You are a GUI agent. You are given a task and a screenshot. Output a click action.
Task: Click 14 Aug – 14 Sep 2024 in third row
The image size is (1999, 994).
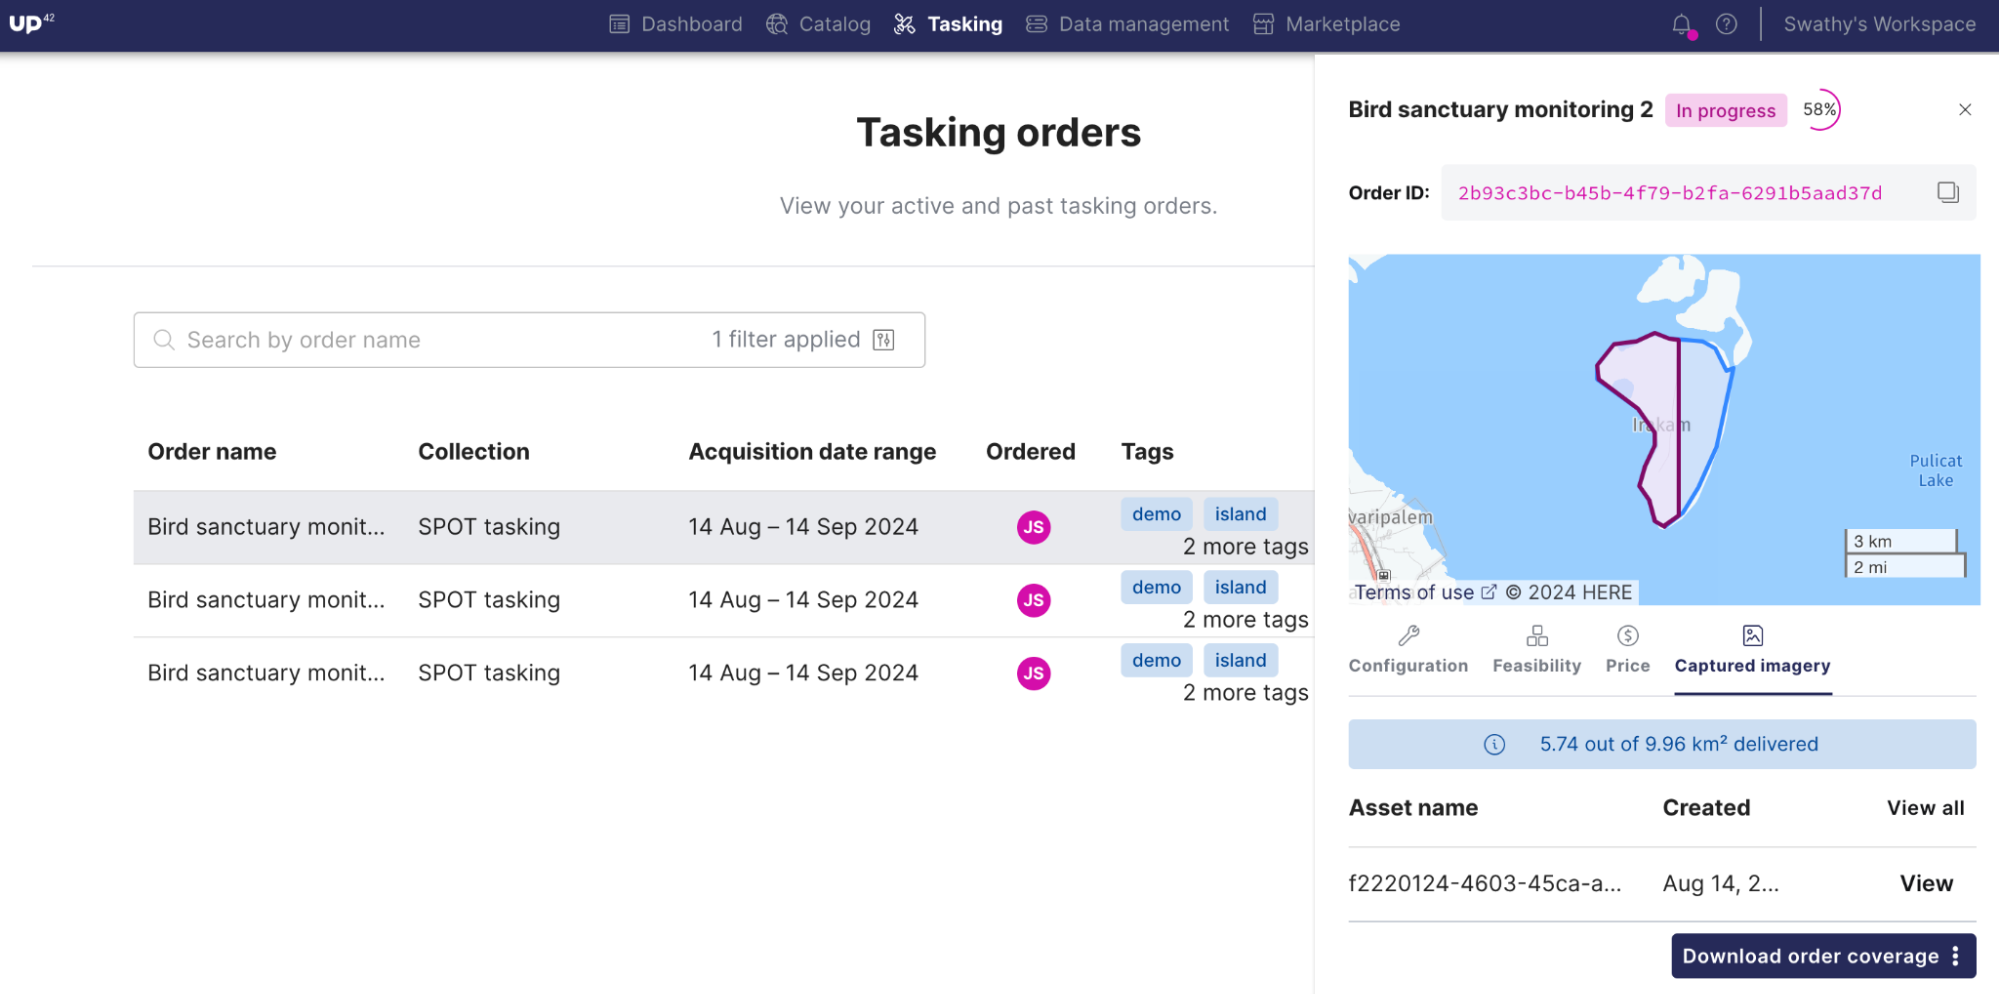(x=803, y=673)
